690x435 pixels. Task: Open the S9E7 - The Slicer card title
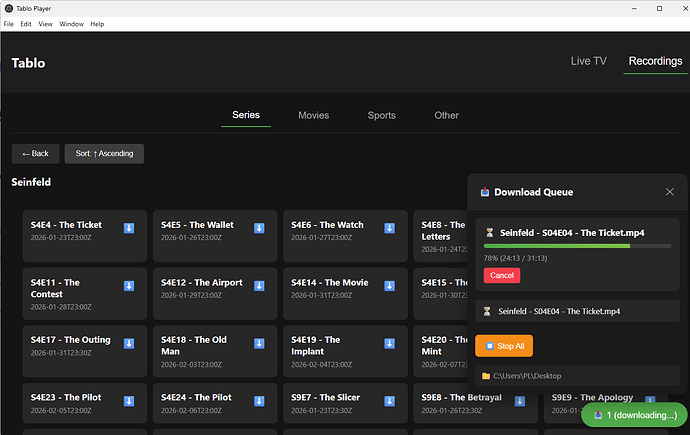point(326,397)
